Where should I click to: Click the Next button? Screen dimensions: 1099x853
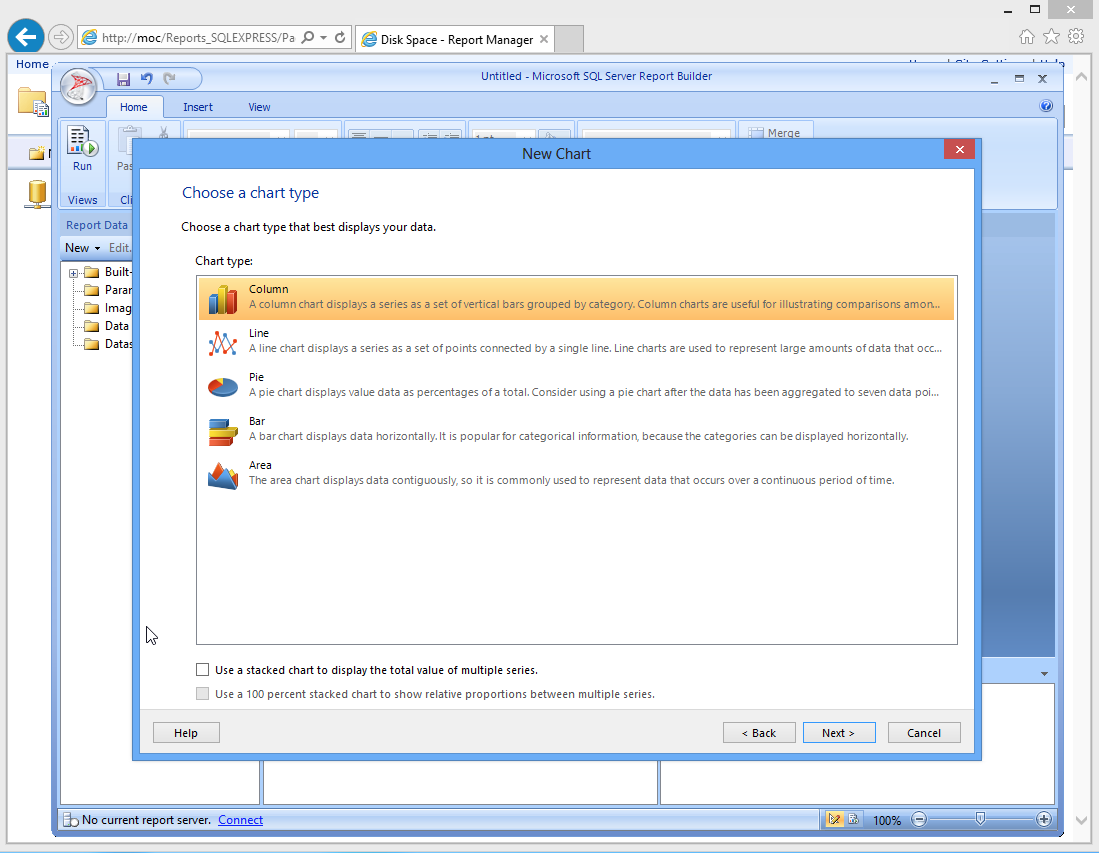click(838, 733)
